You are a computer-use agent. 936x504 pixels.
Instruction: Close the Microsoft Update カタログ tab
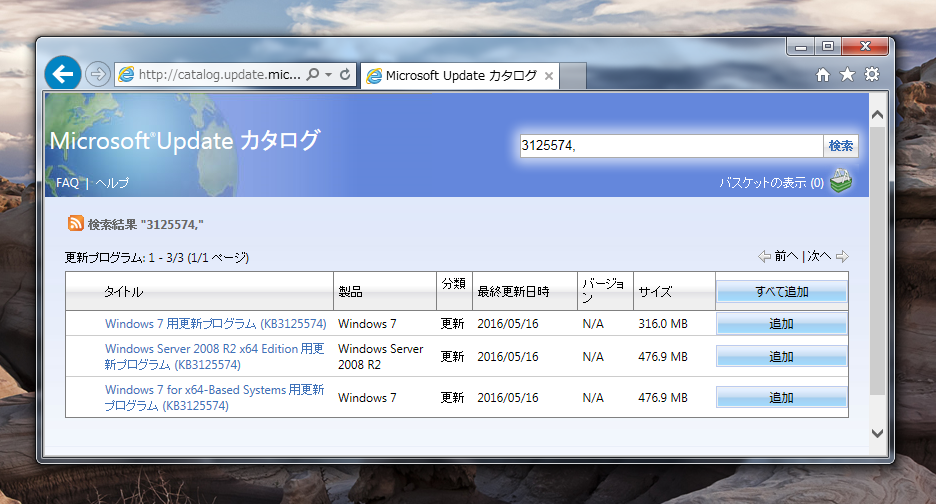(549, 76)
